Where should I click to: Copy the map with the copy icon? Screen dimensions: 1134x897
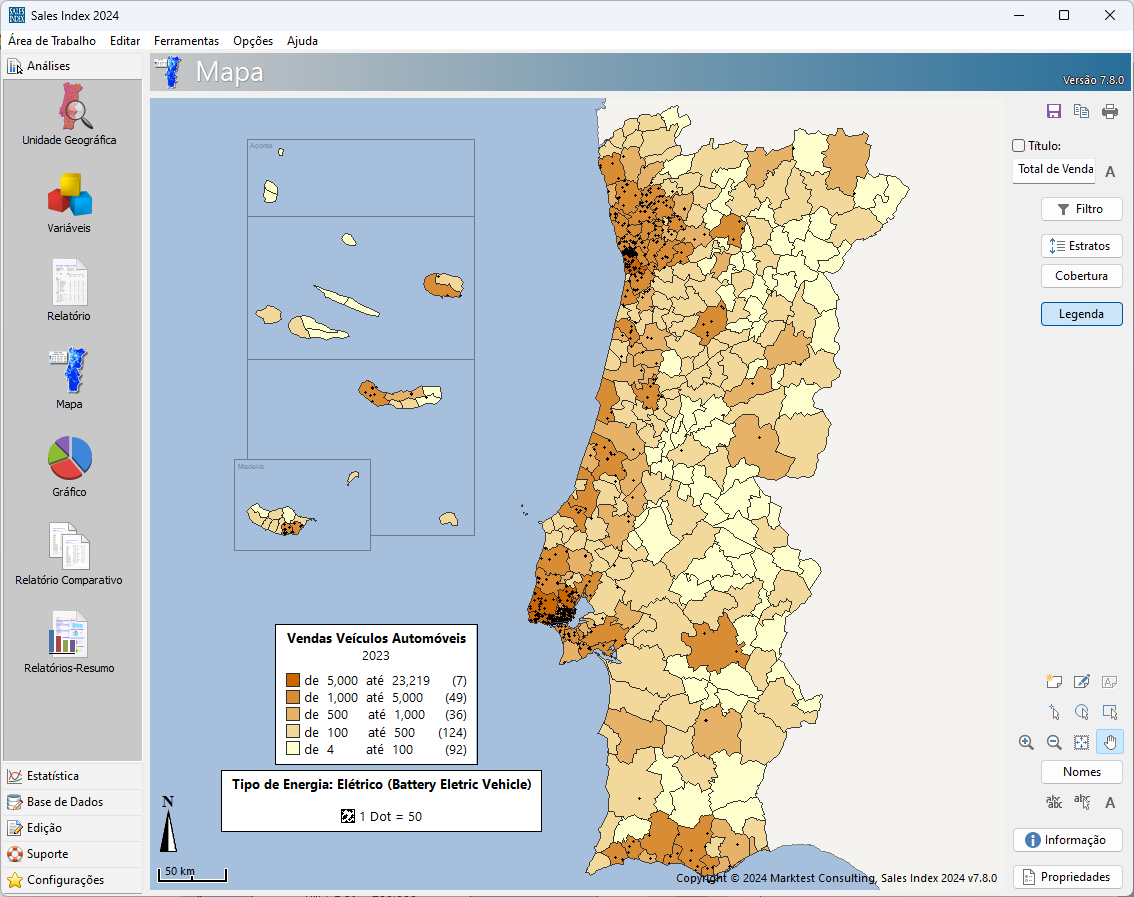pos(1081,112)
